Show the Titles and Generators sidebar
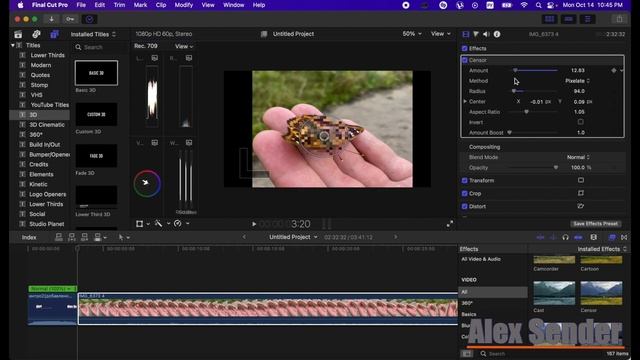640x360 pixels. tap(54, 34)
